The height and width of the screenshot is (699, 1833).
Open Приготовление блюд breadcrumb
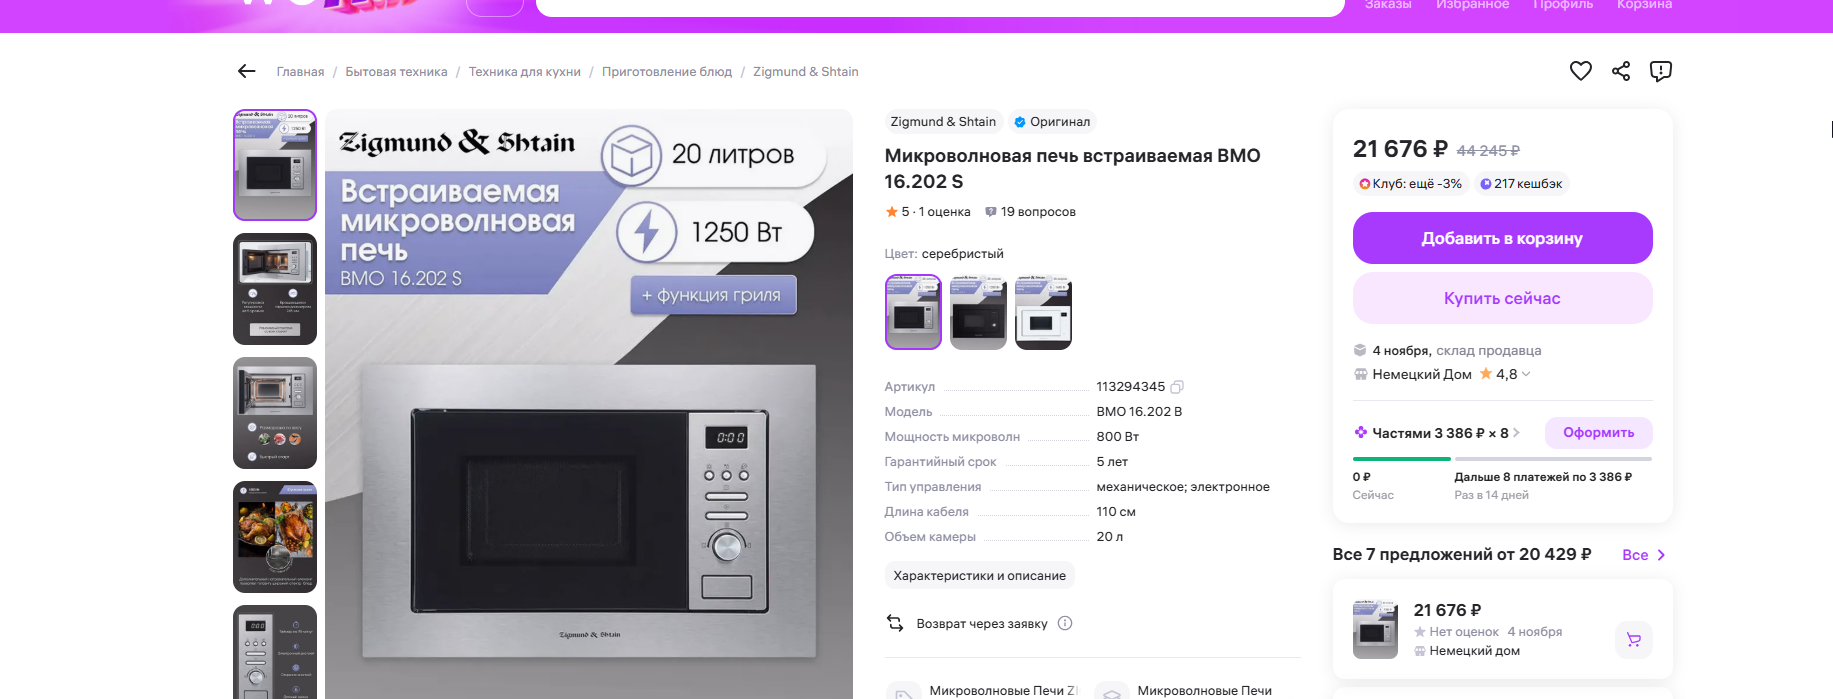[x=667, y=72]
